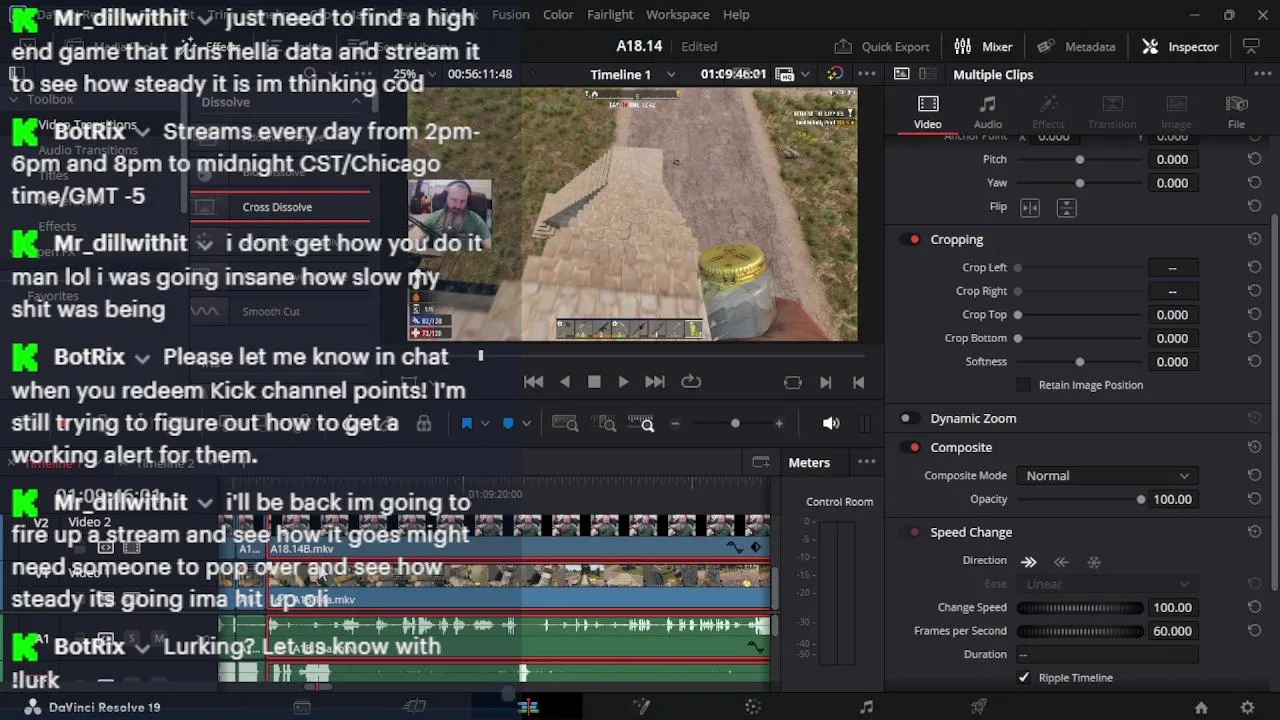Open the Fairlight page
The image size is (1280, 720).
pyautogui.click(x=866, y=707)
